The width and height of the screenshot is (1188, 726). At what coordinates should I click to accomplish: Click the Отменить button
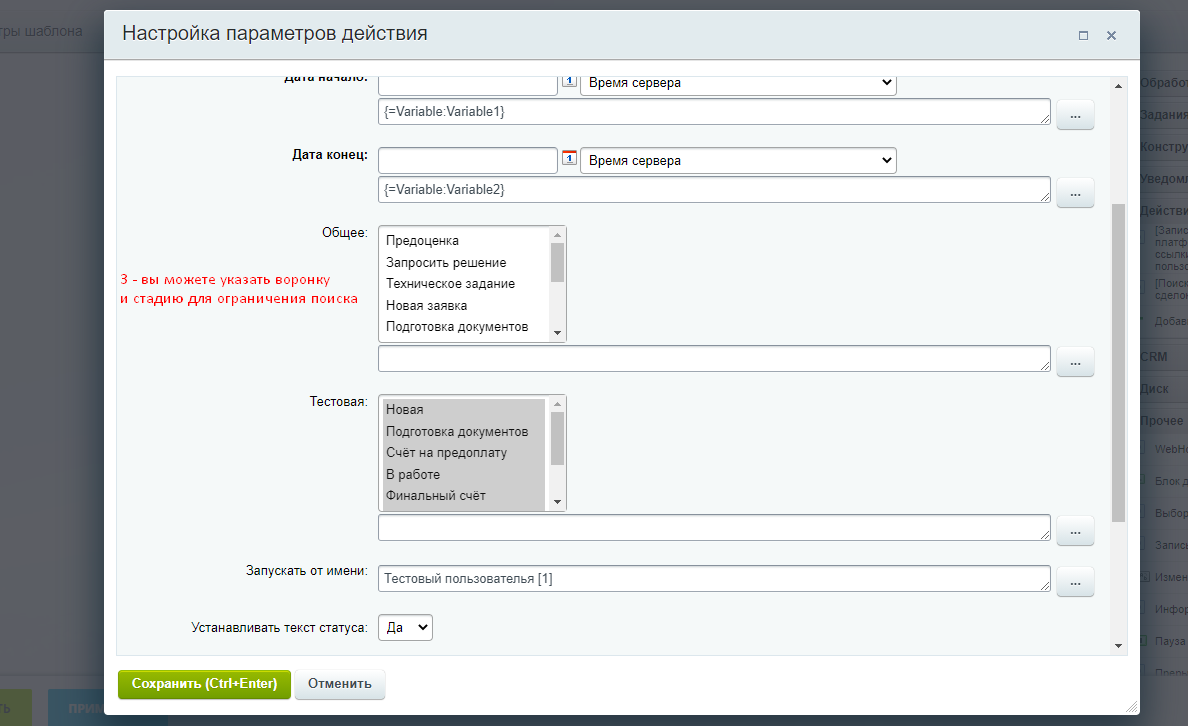pos(340,684)
